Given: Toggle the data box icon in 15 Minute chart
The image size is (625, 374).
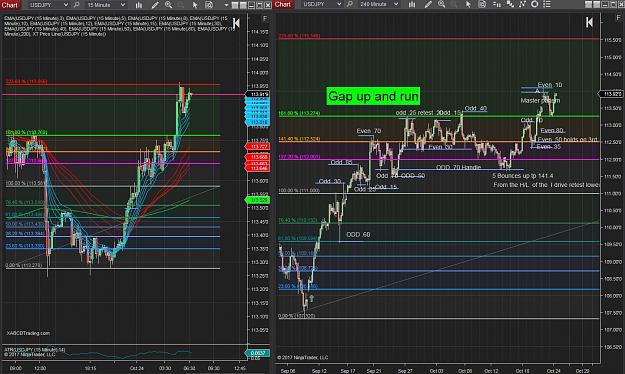Looking at the screenshot, I should click(x=209, y=5).
